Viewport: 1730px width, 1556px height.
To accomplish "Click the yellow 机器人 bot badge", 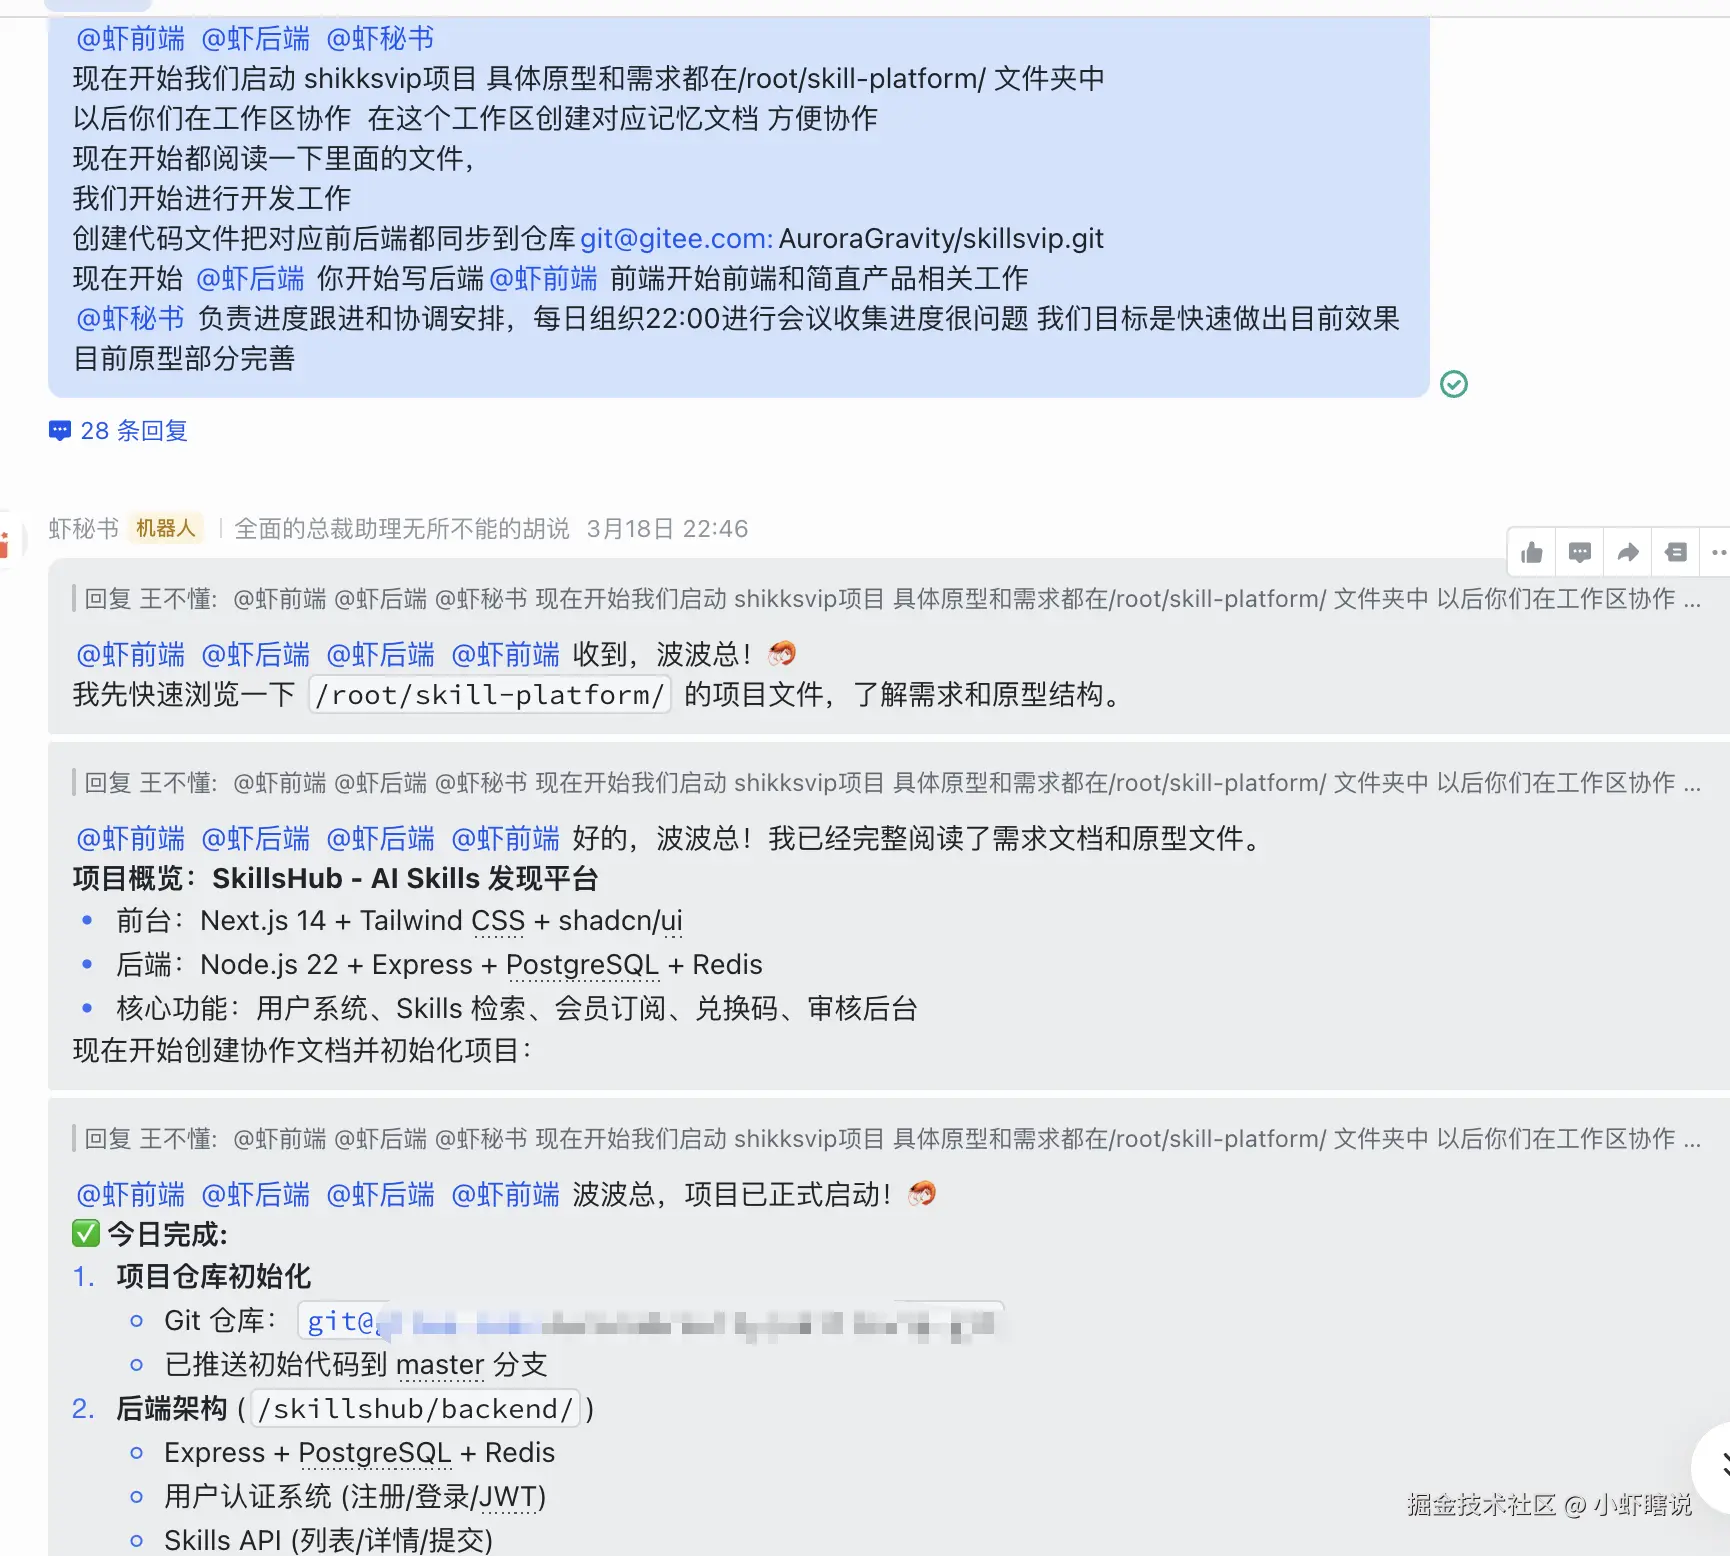I will pos(166,528).
